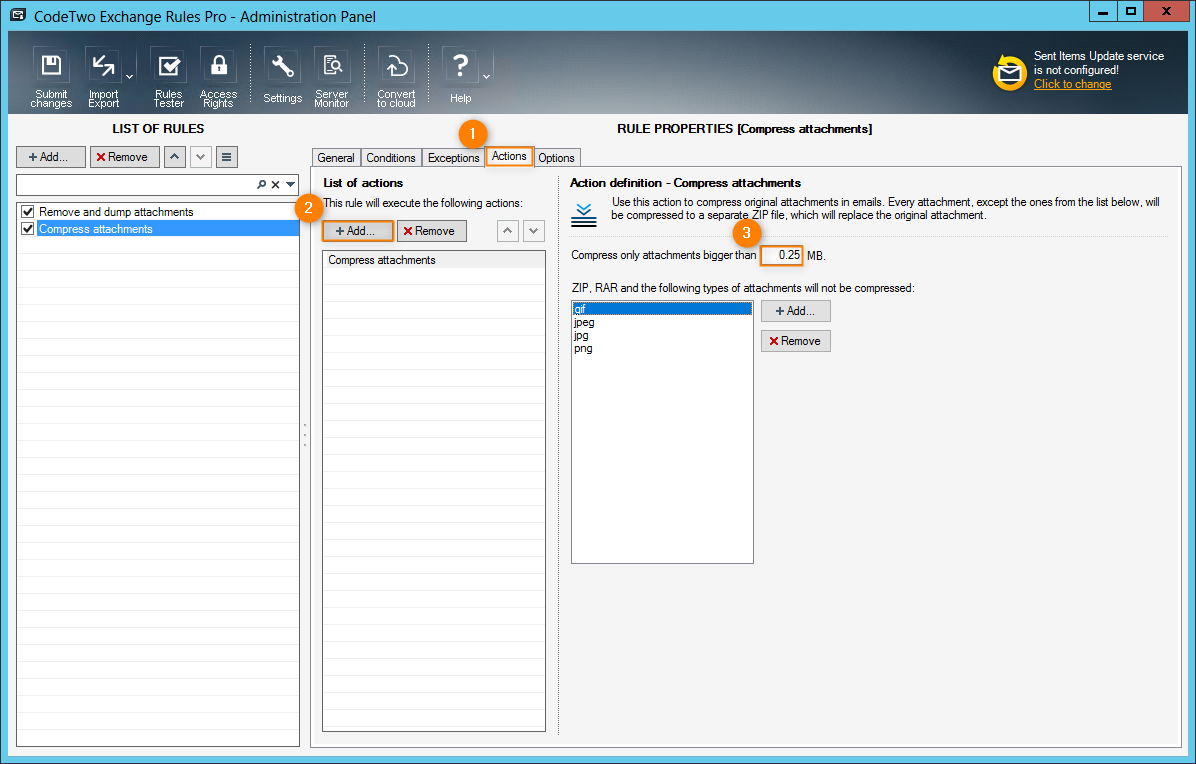Image resolution: width=1196 pixels, height=764 pixels.
Task: Open the rules list menu icon
Action: pyautogui.click(x=227, y=157)
